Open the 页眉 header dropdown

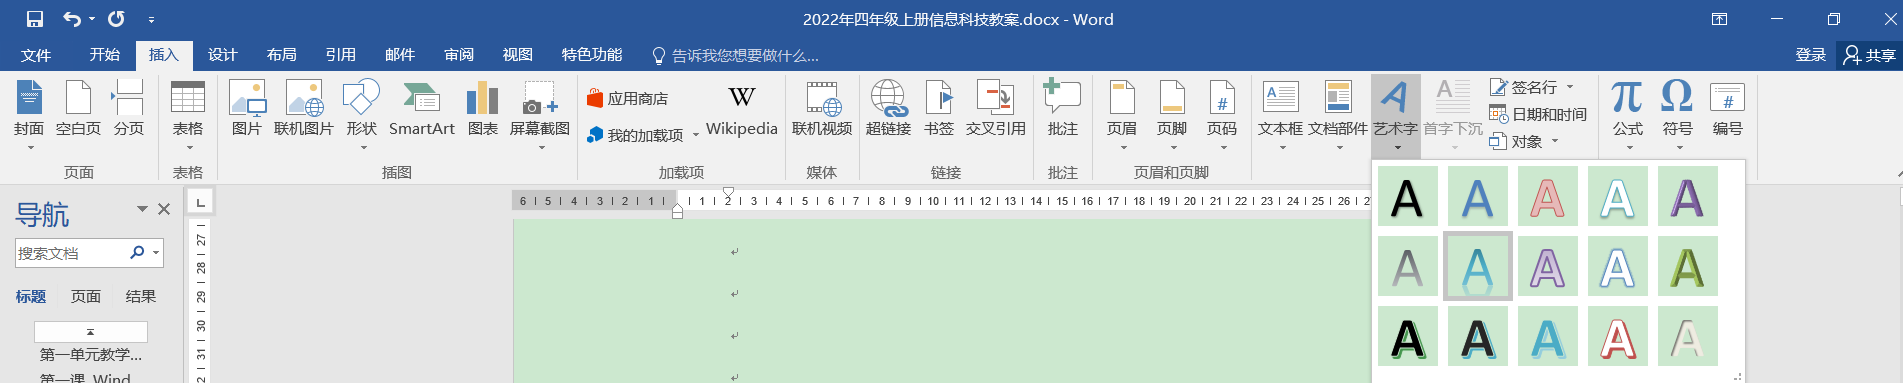[1122, 115]
